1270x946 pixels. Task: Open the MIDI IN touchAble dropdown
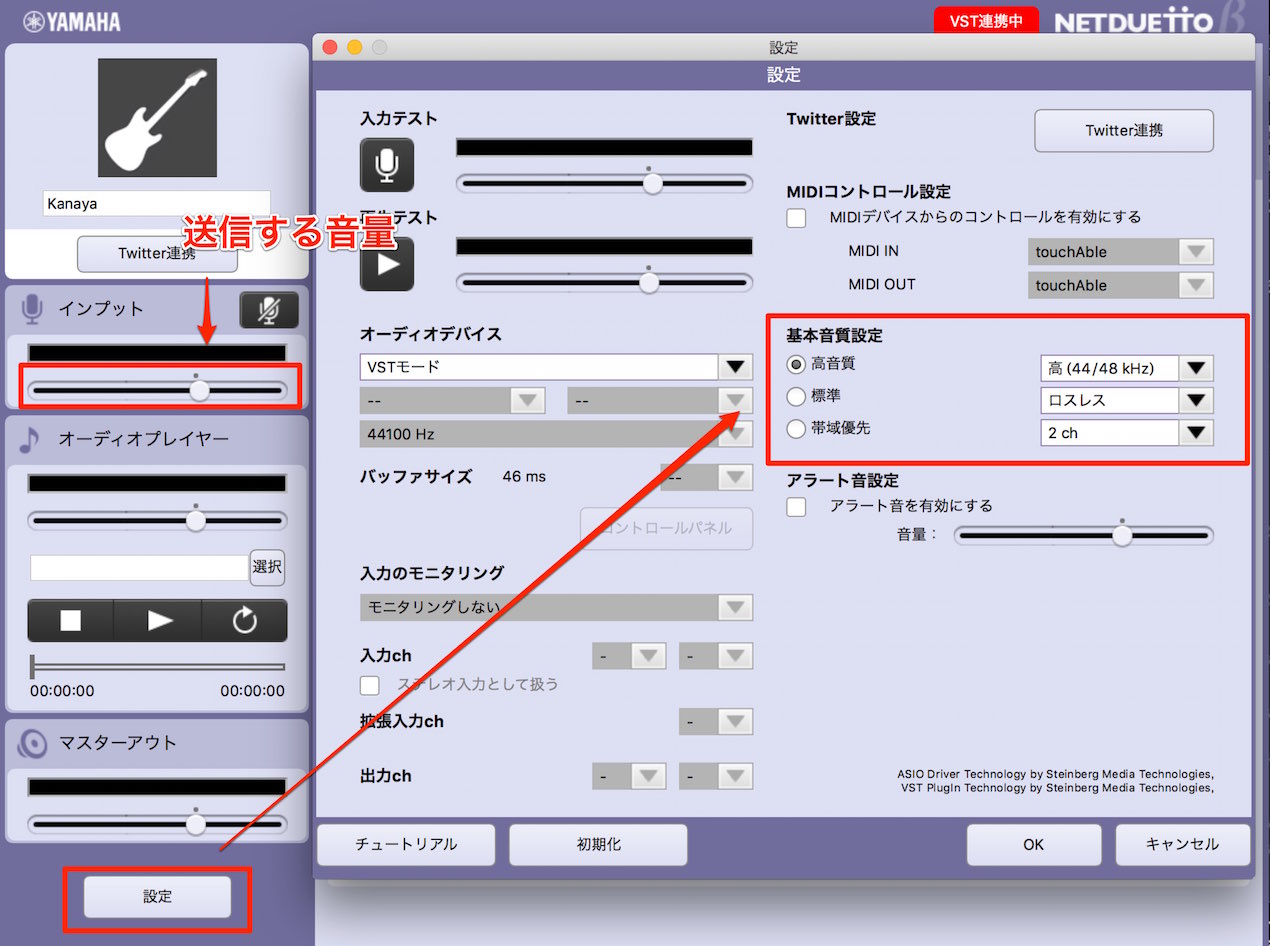pyautogui.click(x=1121, y=252)
